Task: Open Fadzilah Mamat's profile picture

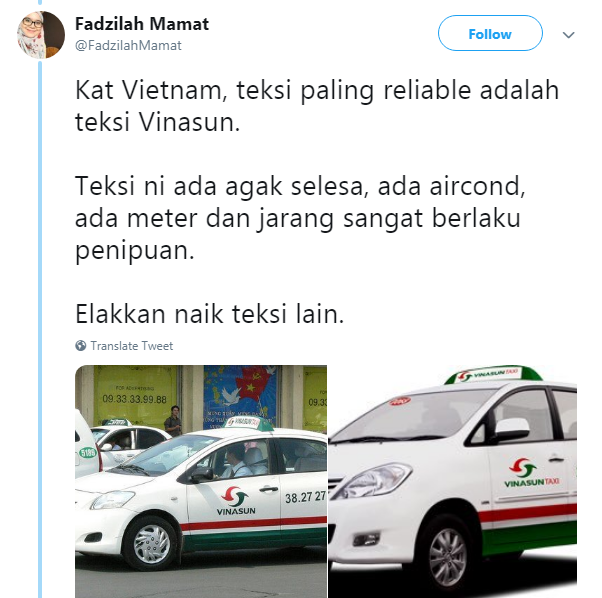Action: click(x=41, y=35)
